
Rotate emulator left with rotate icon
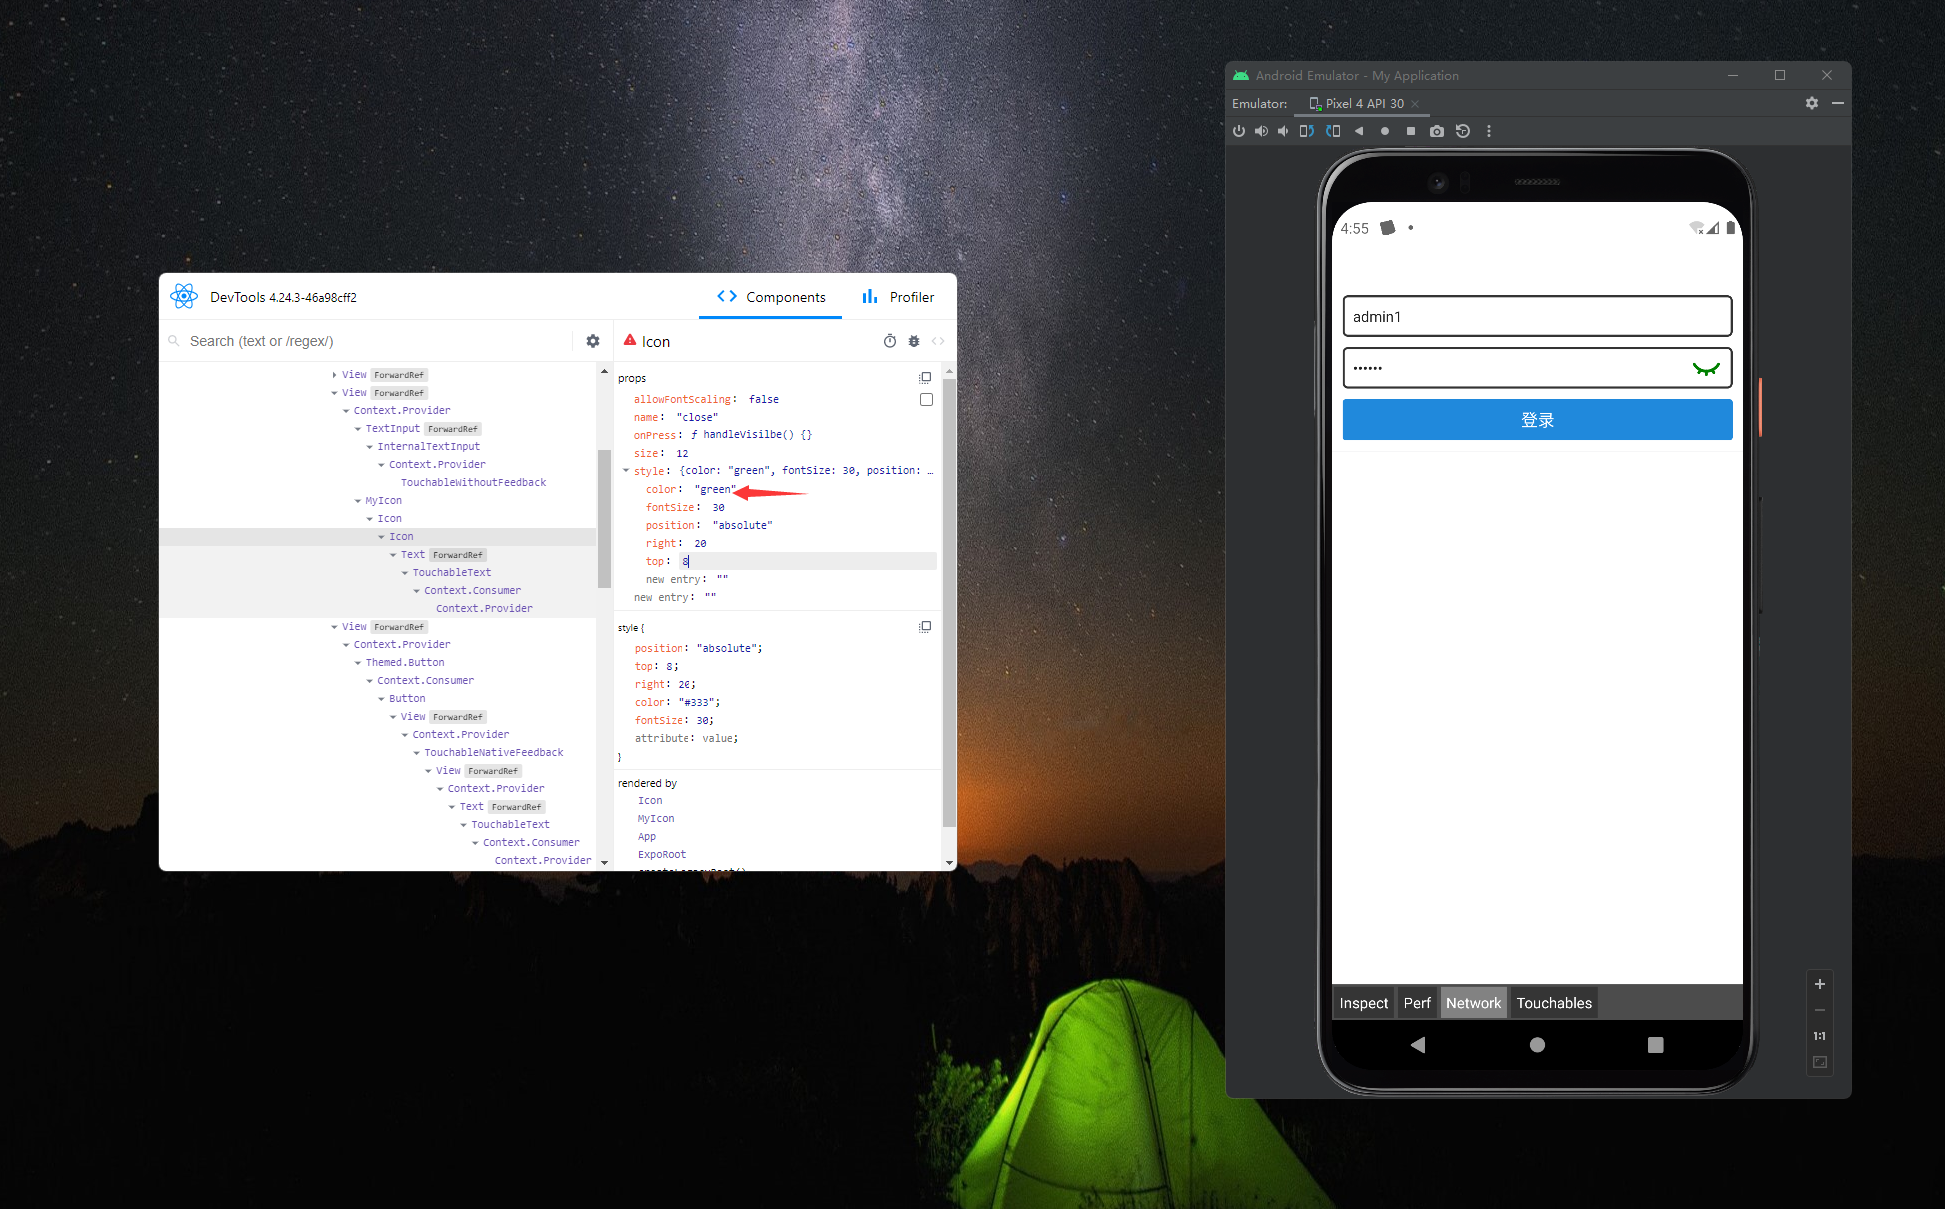(x=1306, y=131)
